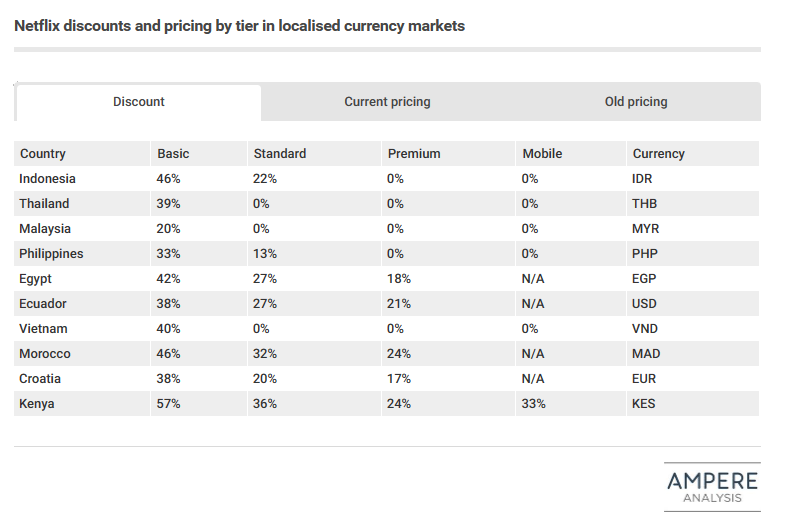The image size is (791, 521).
Task: Click the chart title about Netflix discounts
Action: [240, 26]
